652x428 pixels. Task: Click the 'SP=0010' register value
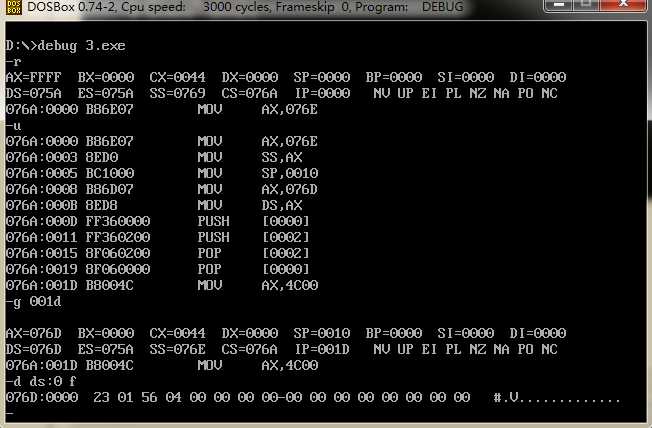tap(321, 333)
